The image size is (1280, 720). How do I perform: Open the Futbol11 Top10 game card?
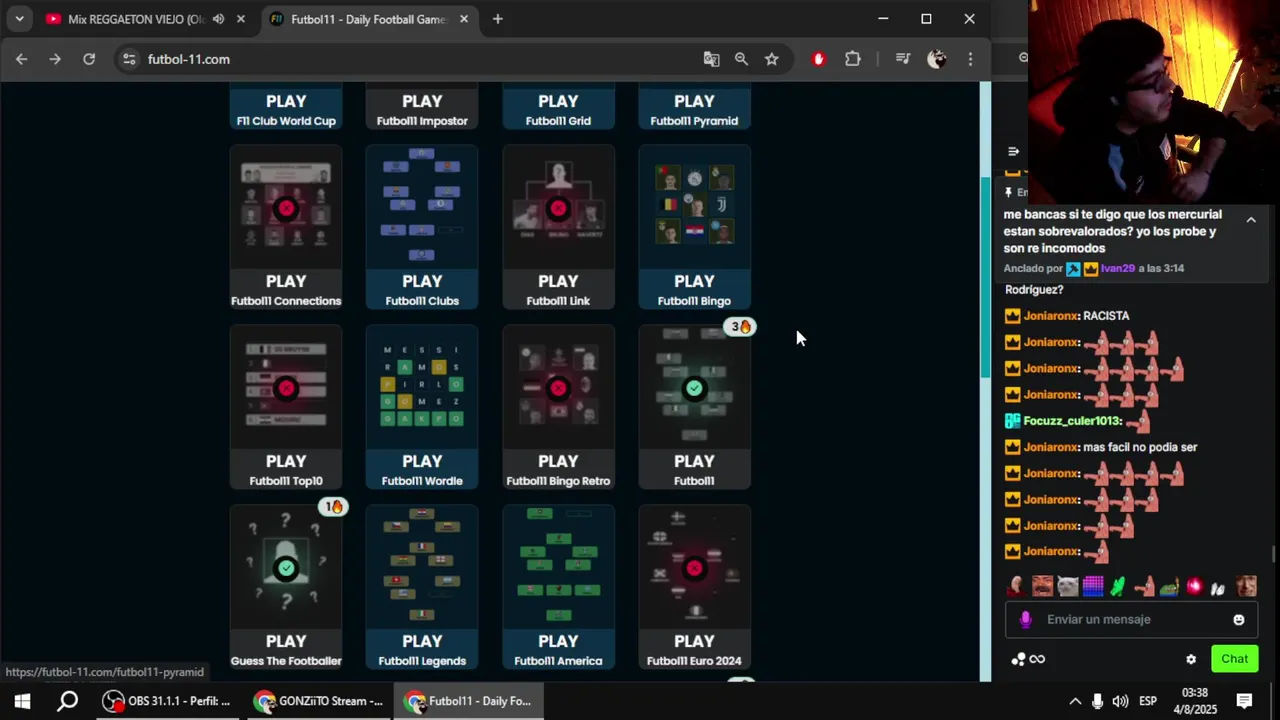(x=286, y=407)
